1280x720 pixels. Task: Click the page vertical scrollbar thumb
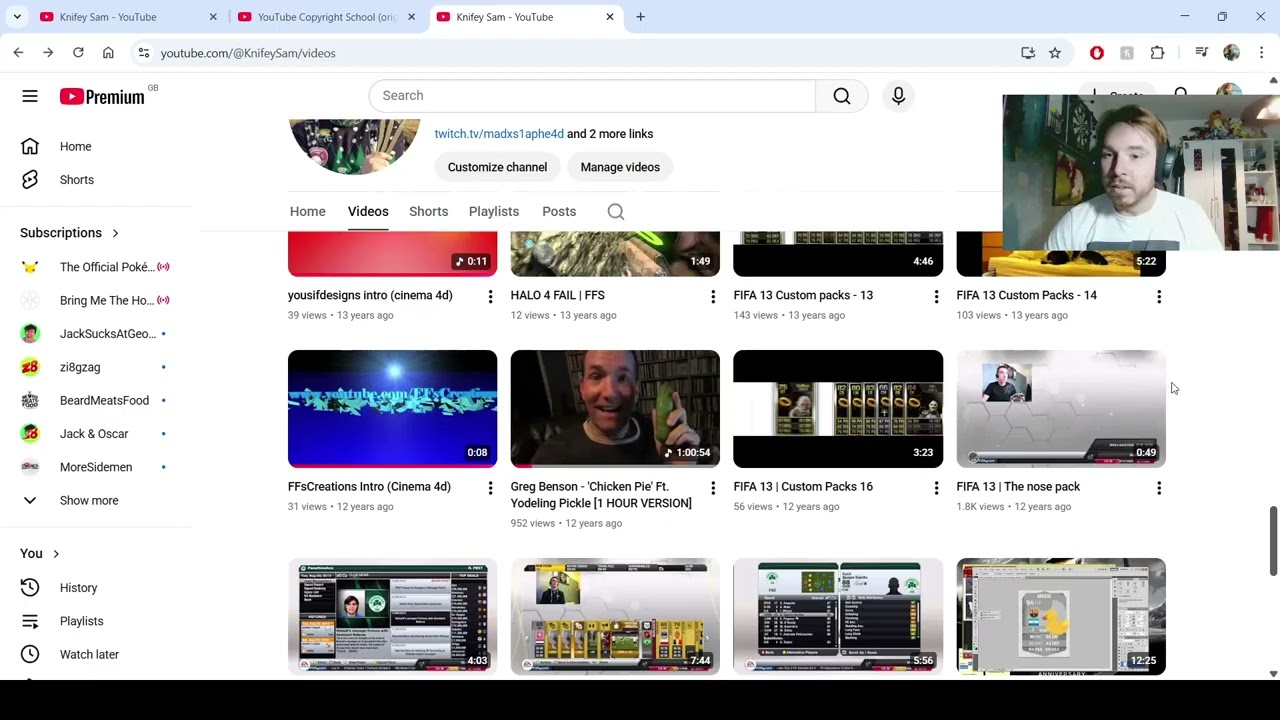[x=1273, y=541]
